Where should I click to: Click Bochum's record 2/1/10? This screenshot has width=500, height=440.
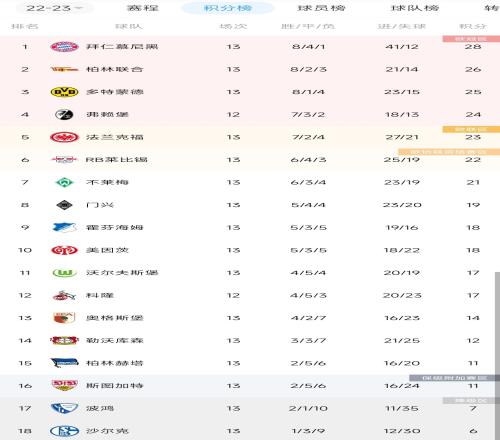pyautogui.click(x=308, y=408)
